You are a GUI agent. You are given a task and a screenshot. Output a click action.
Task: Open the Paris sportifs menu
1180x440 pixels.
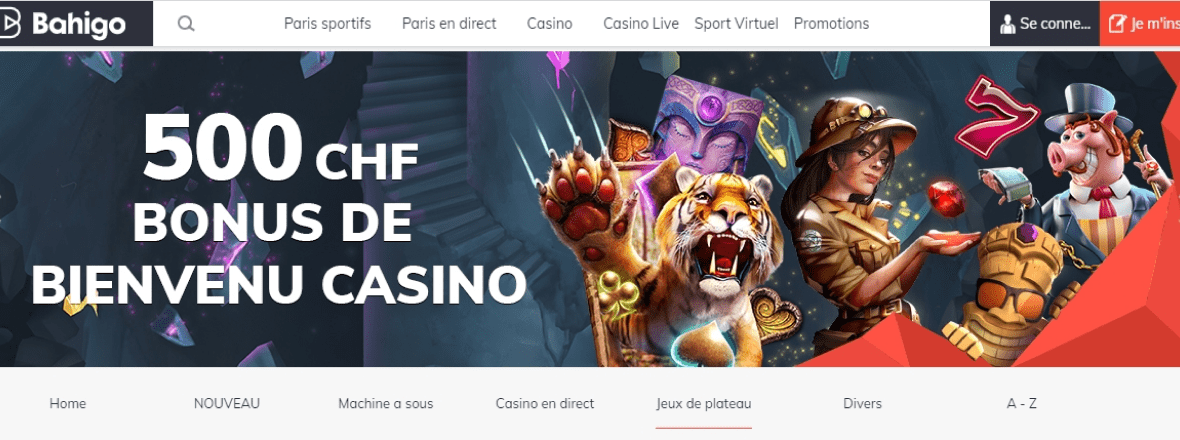(x=327, y=24)
